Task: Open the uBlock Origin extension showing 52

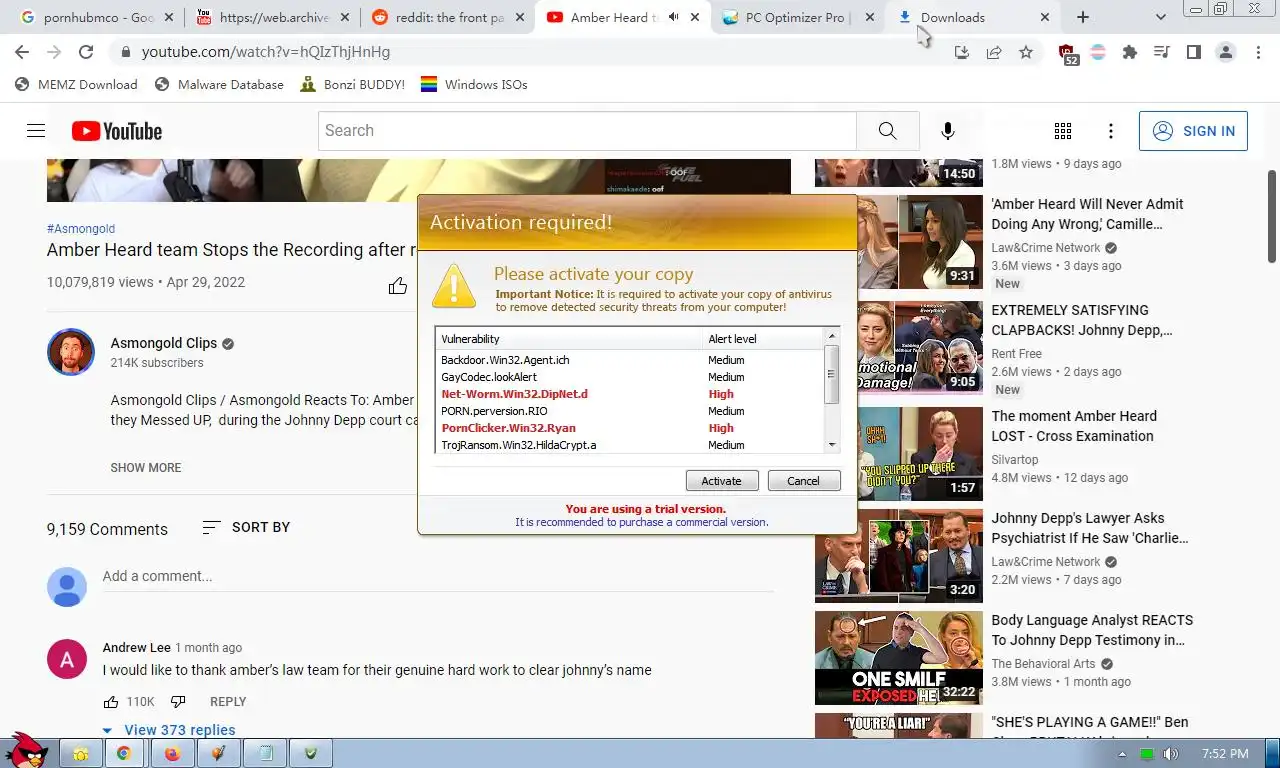Action: [1067, 54]
